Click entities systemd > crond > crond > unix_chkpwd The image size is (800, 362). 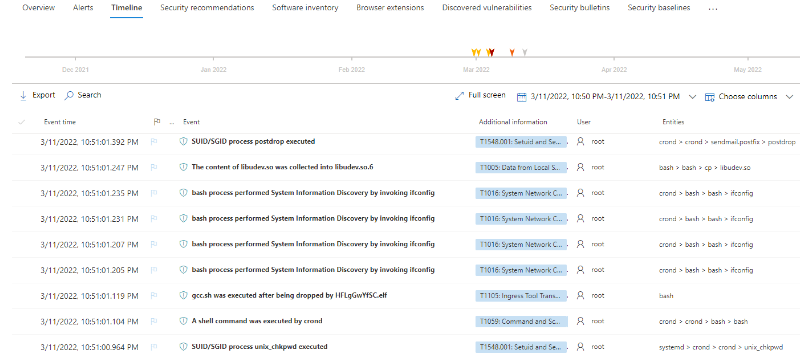(x=720, y=347)
